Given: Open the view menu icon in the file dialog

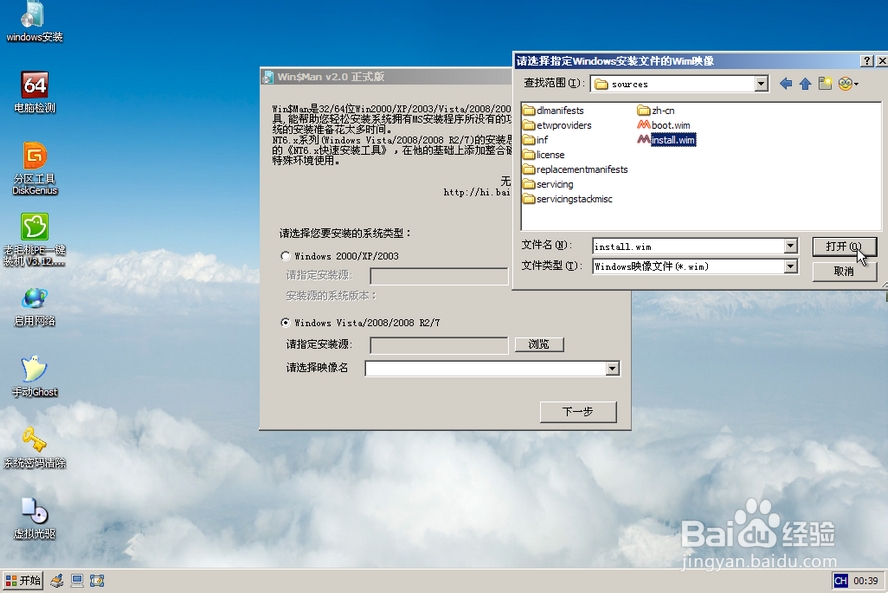Looking at the screenshot, I should point(848,84).
